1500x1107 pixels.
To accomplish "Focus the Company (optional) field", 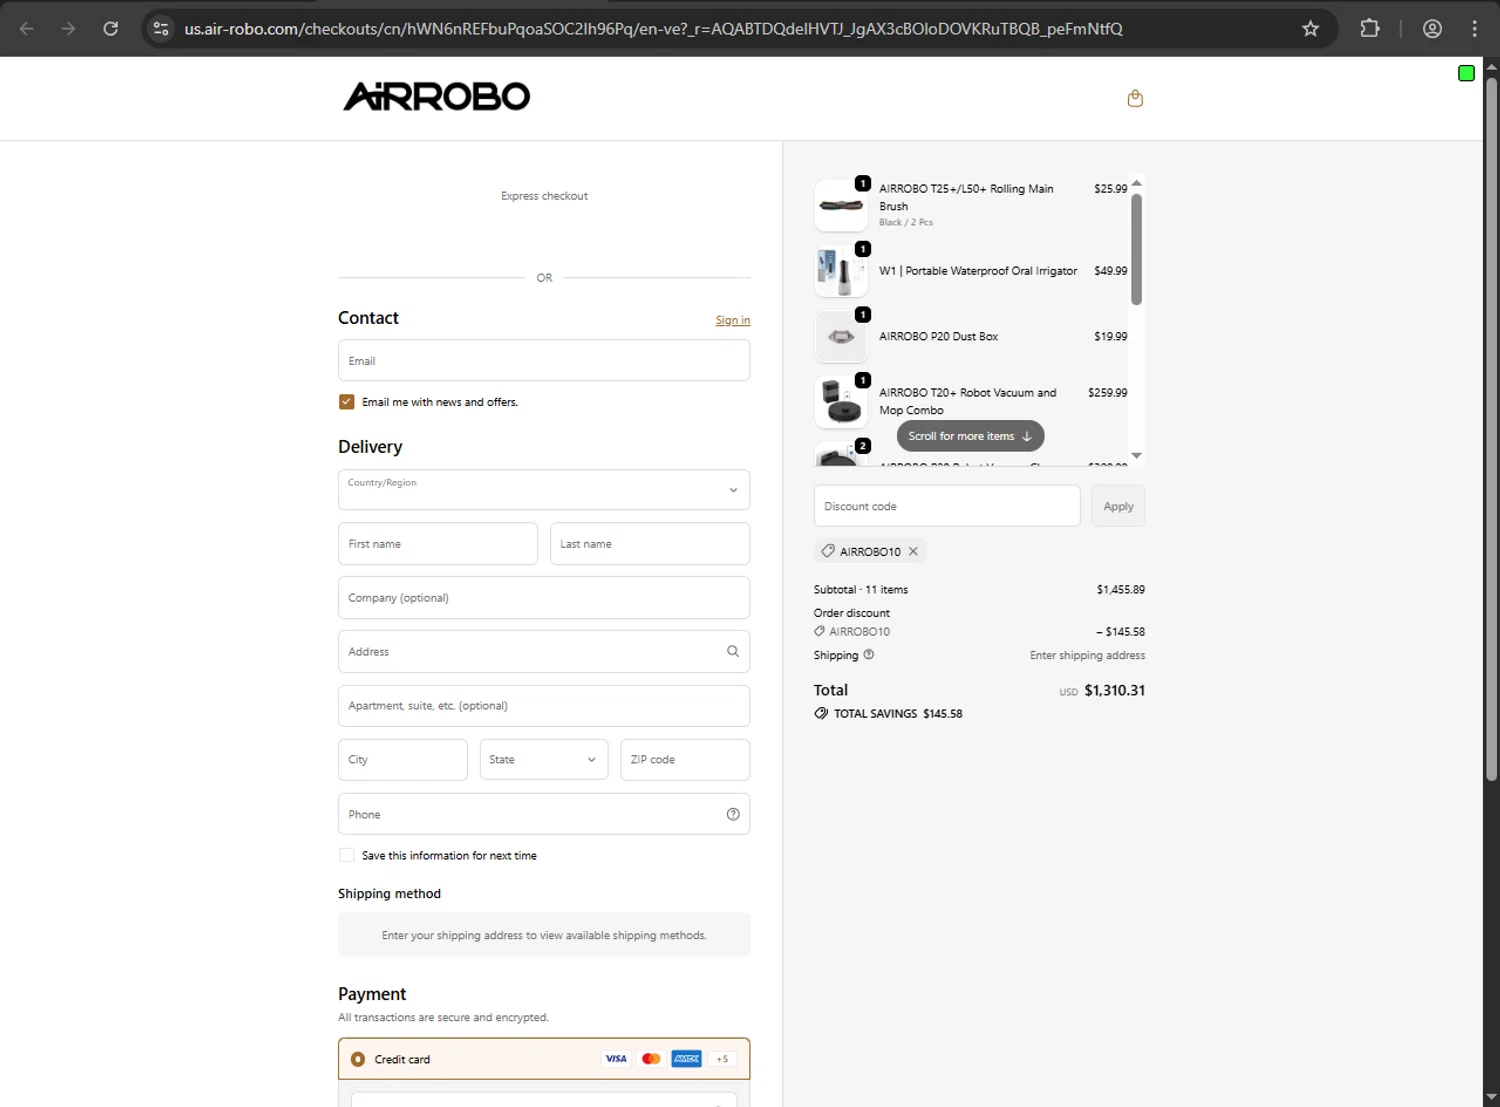I will click(544, 598).
